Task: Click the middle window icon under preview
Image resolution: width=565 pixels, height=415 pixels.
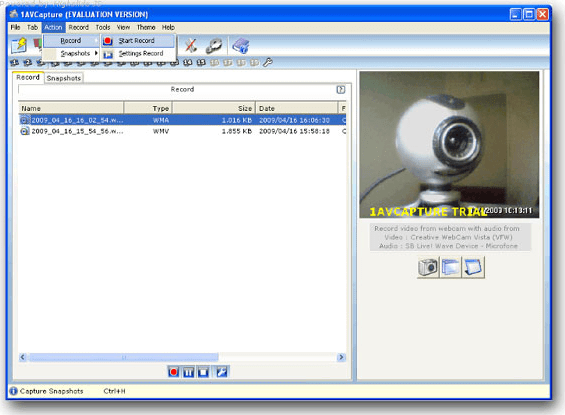Action: (451, 267)
